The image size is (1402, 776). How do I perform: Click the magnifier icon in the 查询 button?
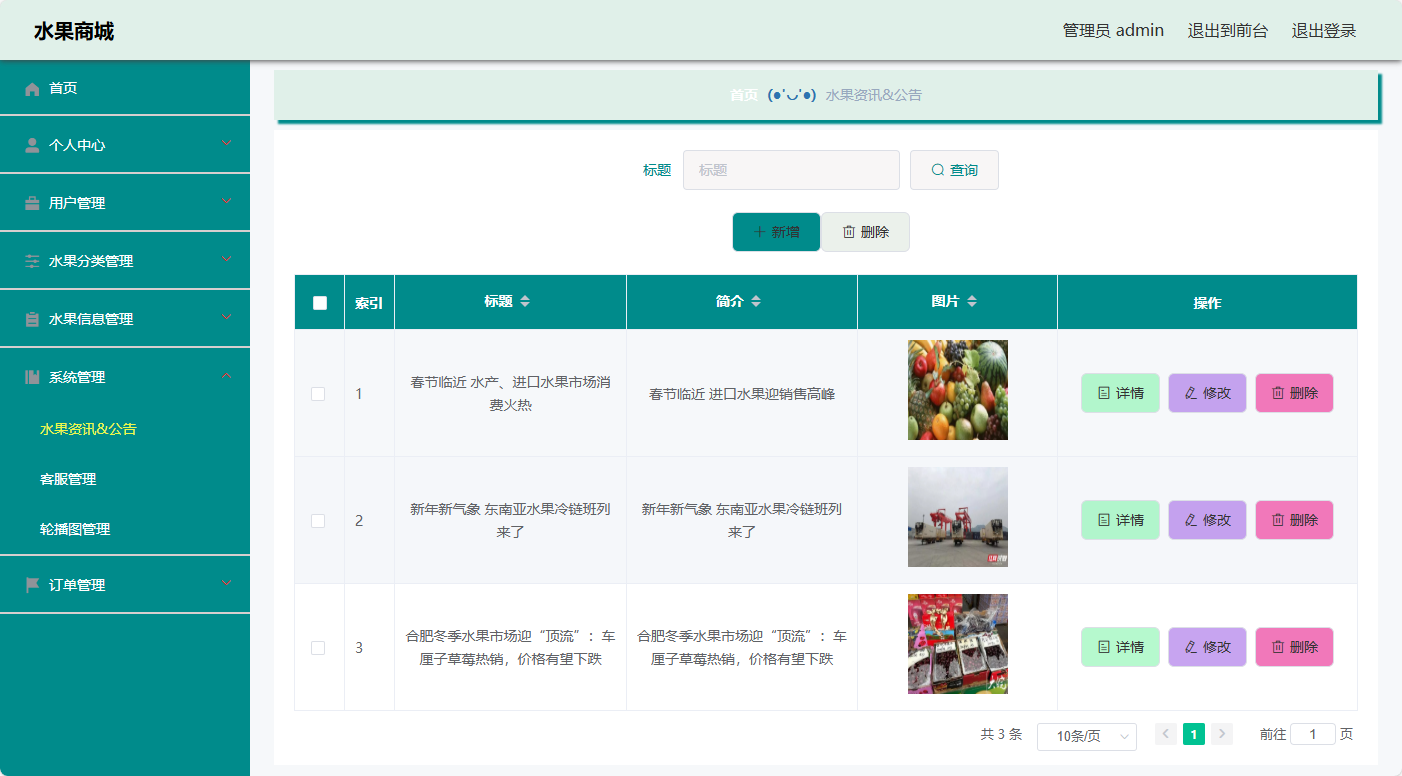pyautogui.click(x=936, y=170)
